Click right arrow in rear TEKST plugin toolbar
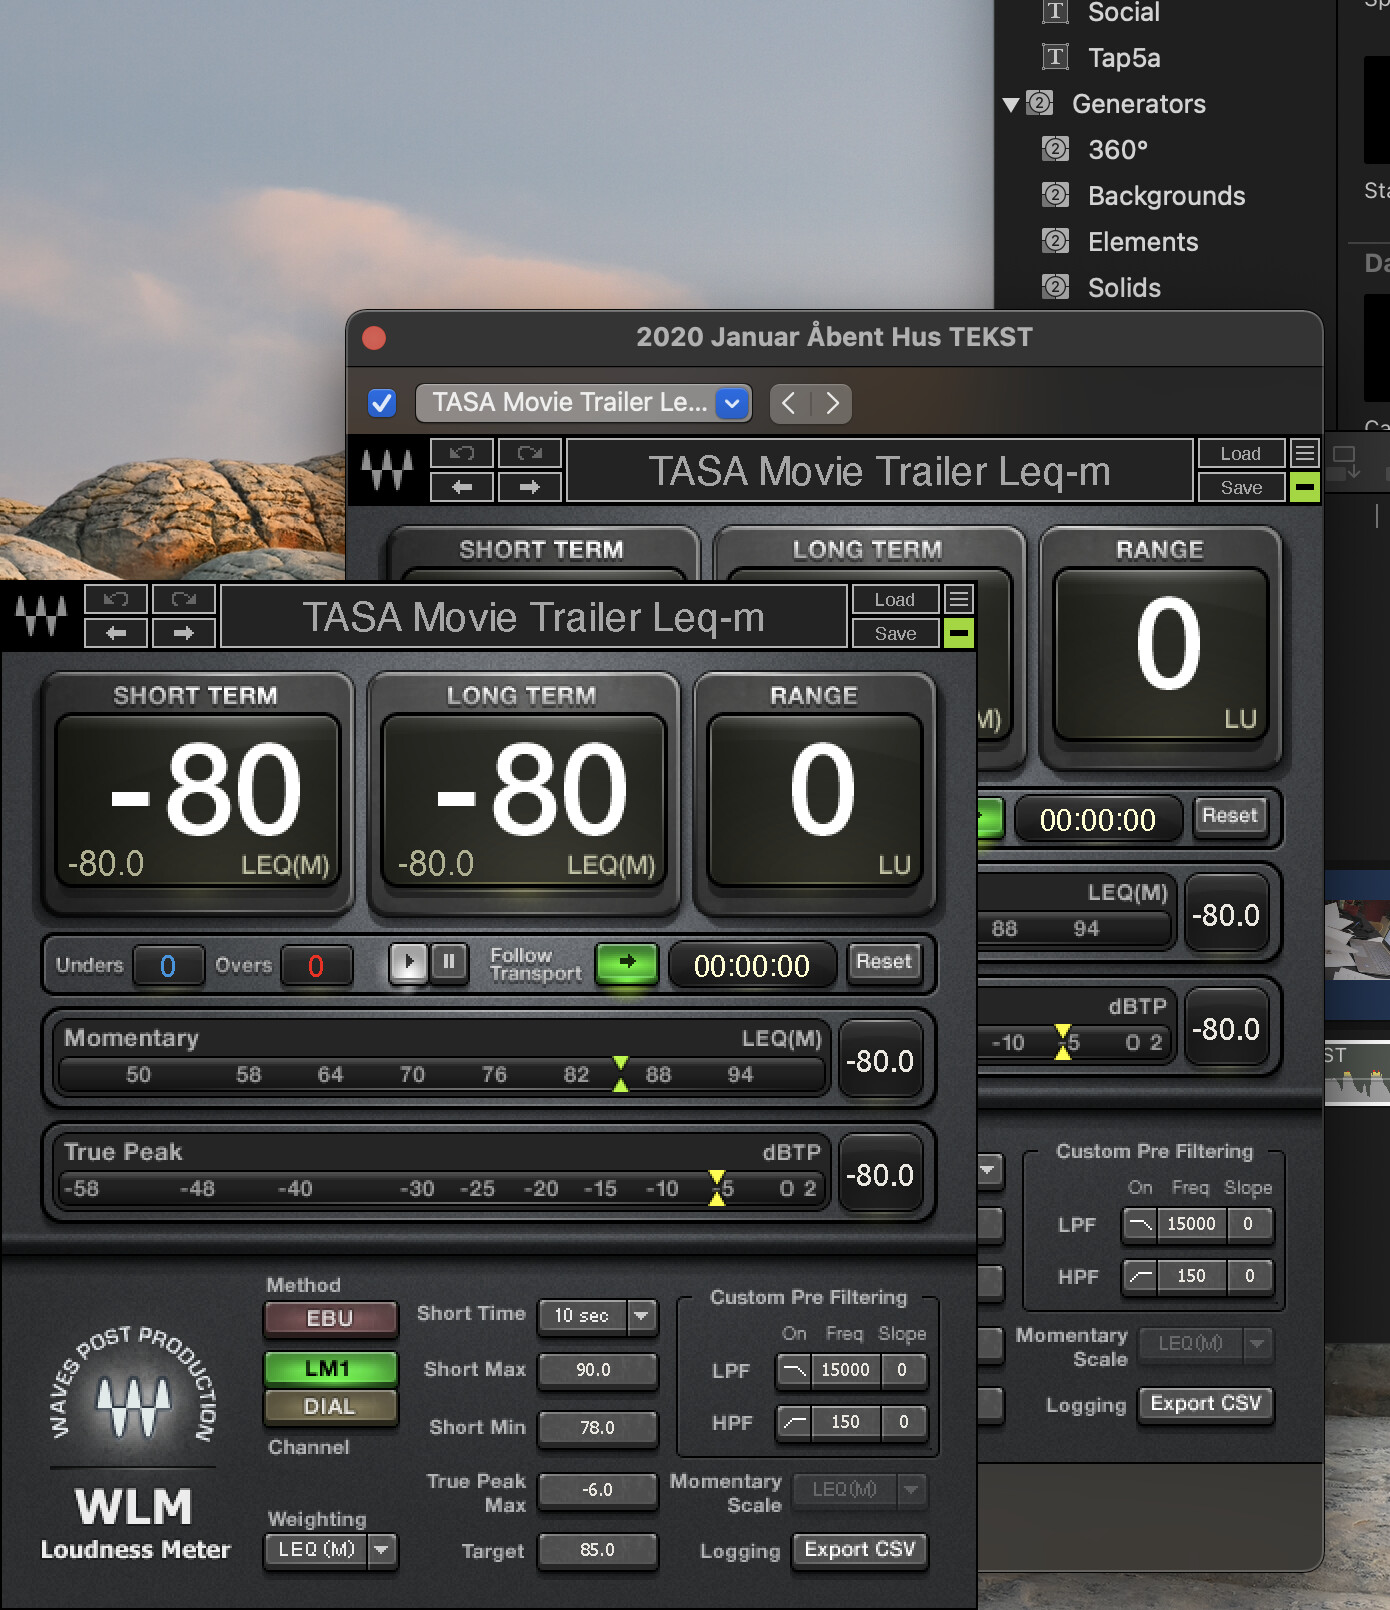This screenshot has height=1610, width=1390. click(530, 487)
